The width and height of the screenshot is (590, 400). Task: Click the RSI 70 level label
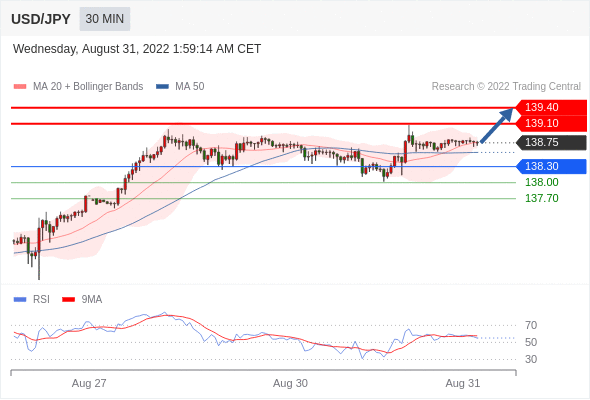tap(531, 325)
